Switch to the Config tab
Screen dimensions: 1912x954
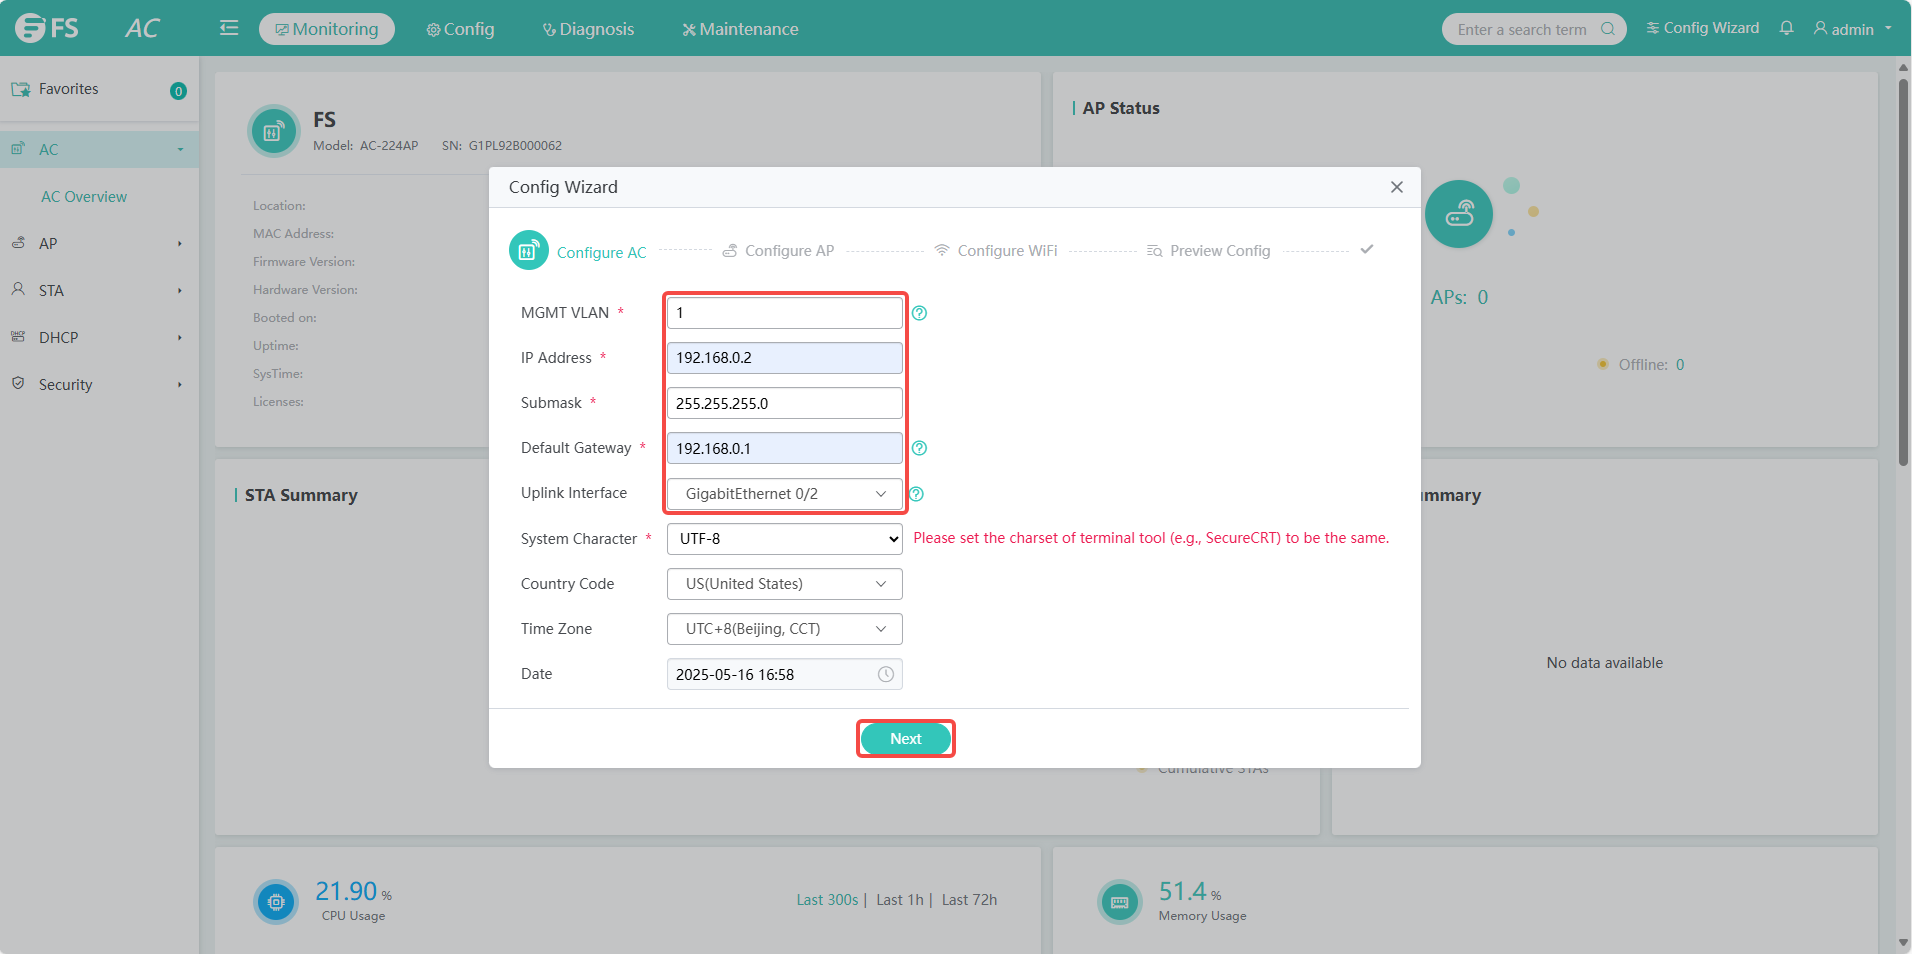[x=460, y=29]
